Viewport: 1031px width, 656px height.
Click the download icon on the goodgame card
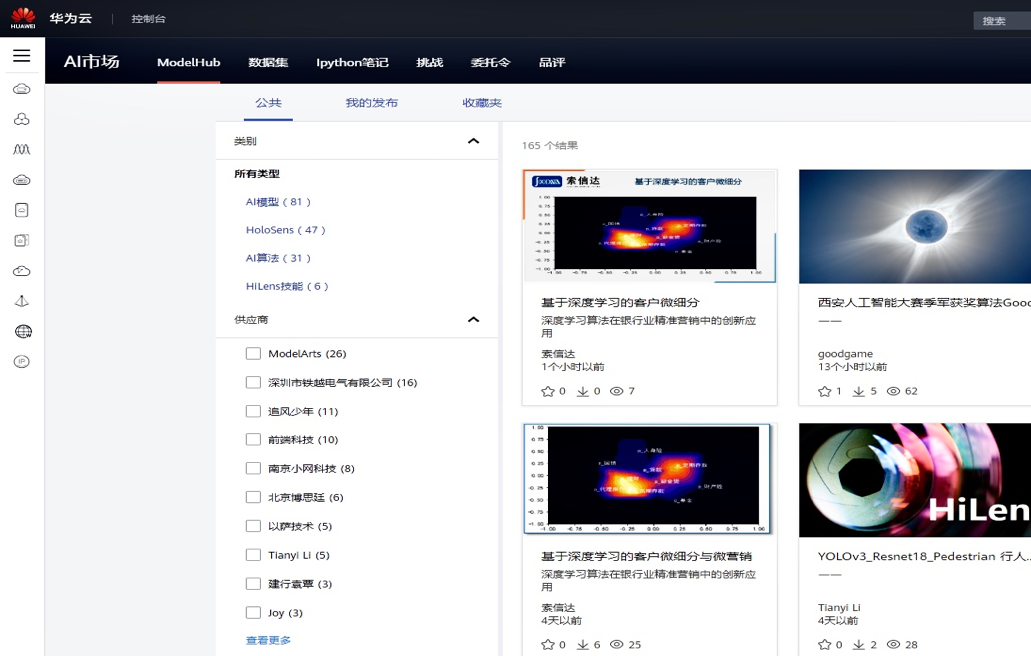tap(858, 392)
